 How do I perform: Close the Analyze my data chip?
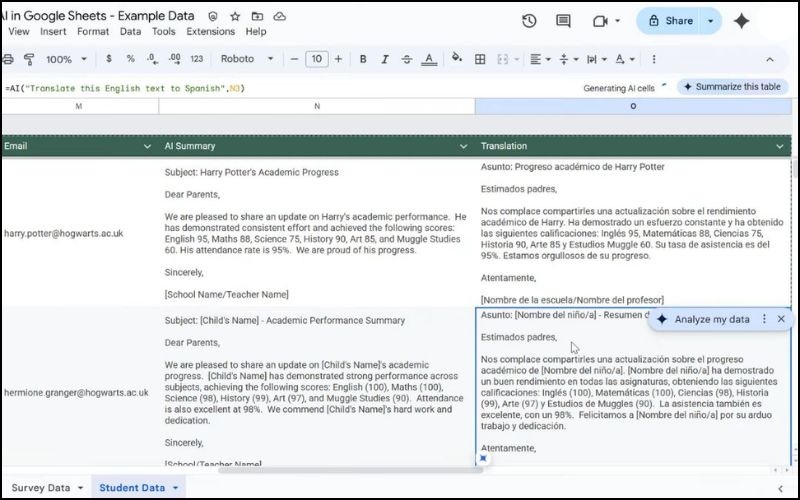click(781, 319)
